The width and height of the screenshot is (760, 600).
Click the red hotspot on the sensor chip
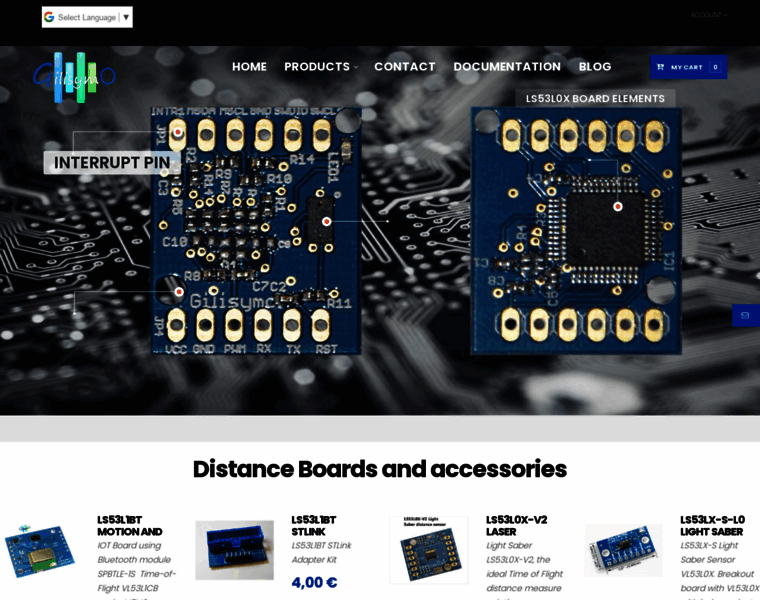pyautogui.click(x=327, y=221)
